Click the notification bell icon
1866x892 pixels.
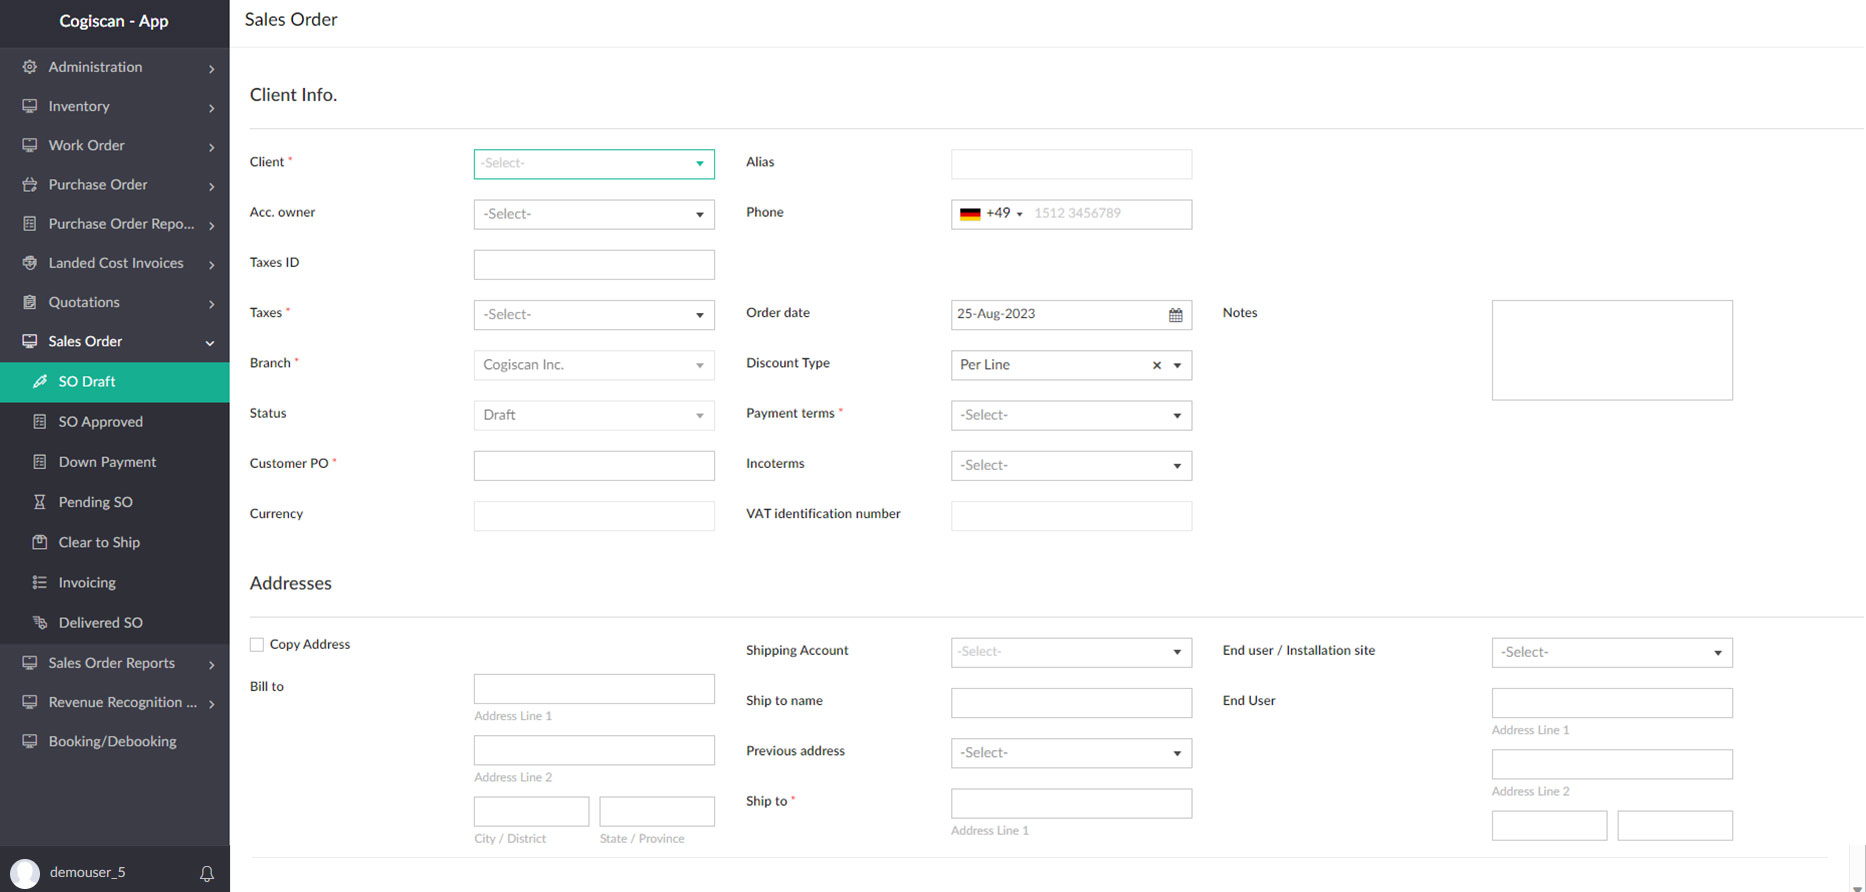click(207, 874)
